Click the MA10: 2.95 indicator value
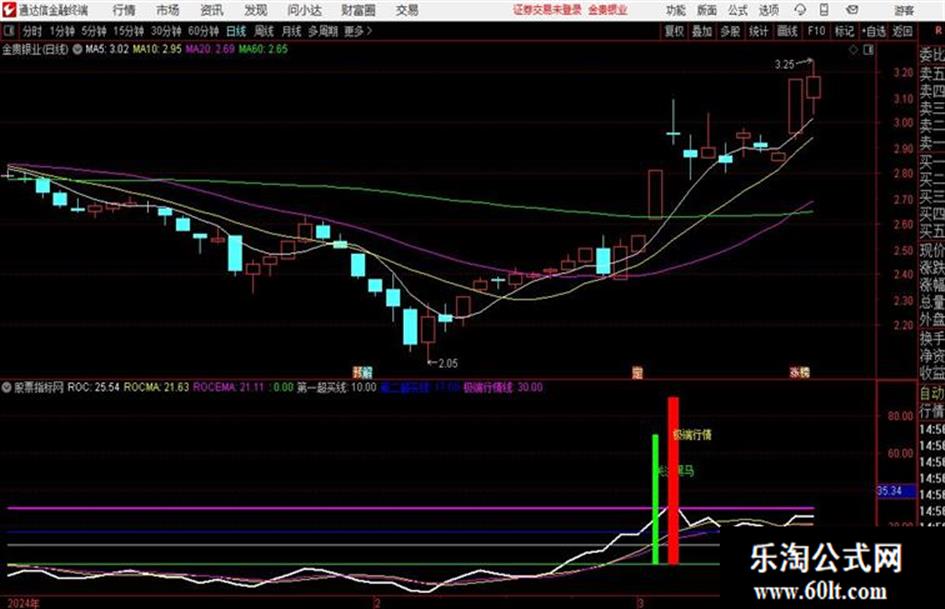 (157, 49)
